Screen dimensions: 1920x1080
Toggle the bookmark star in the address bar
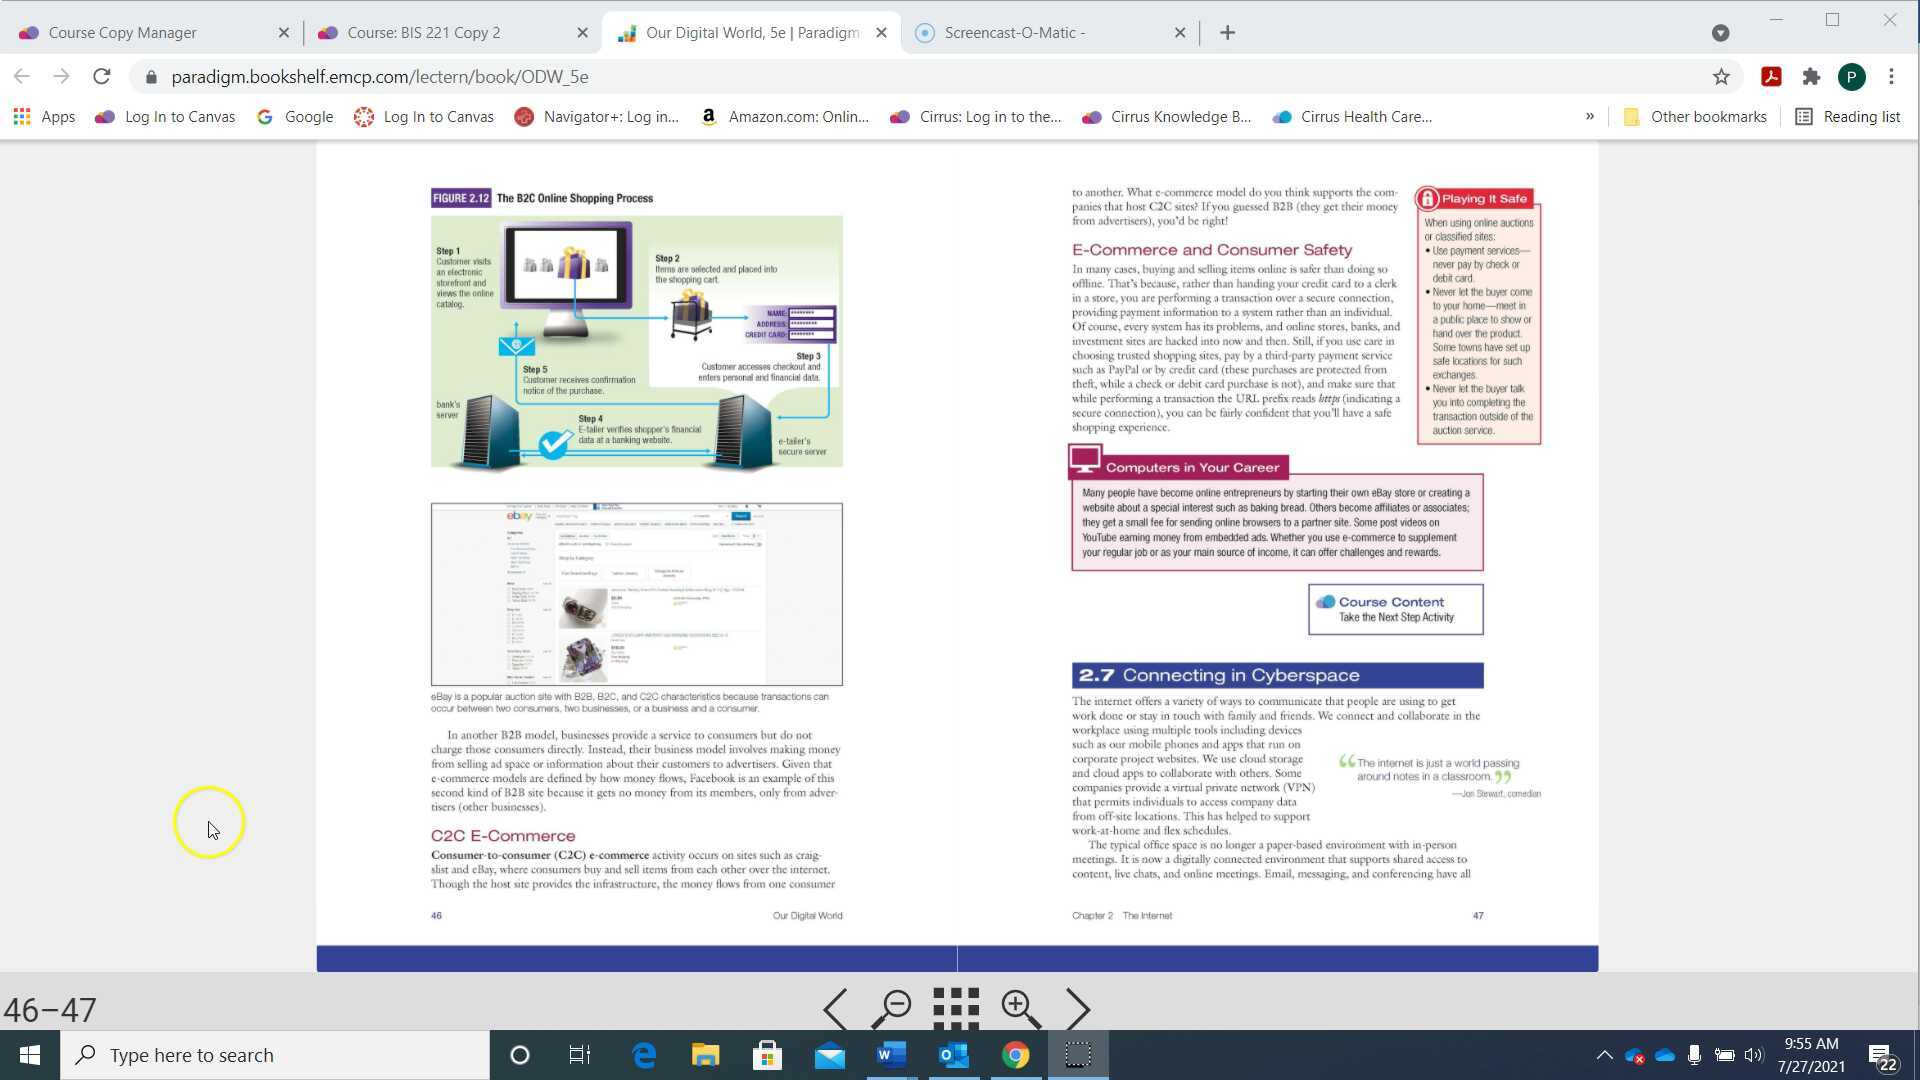coord(1721,76)
